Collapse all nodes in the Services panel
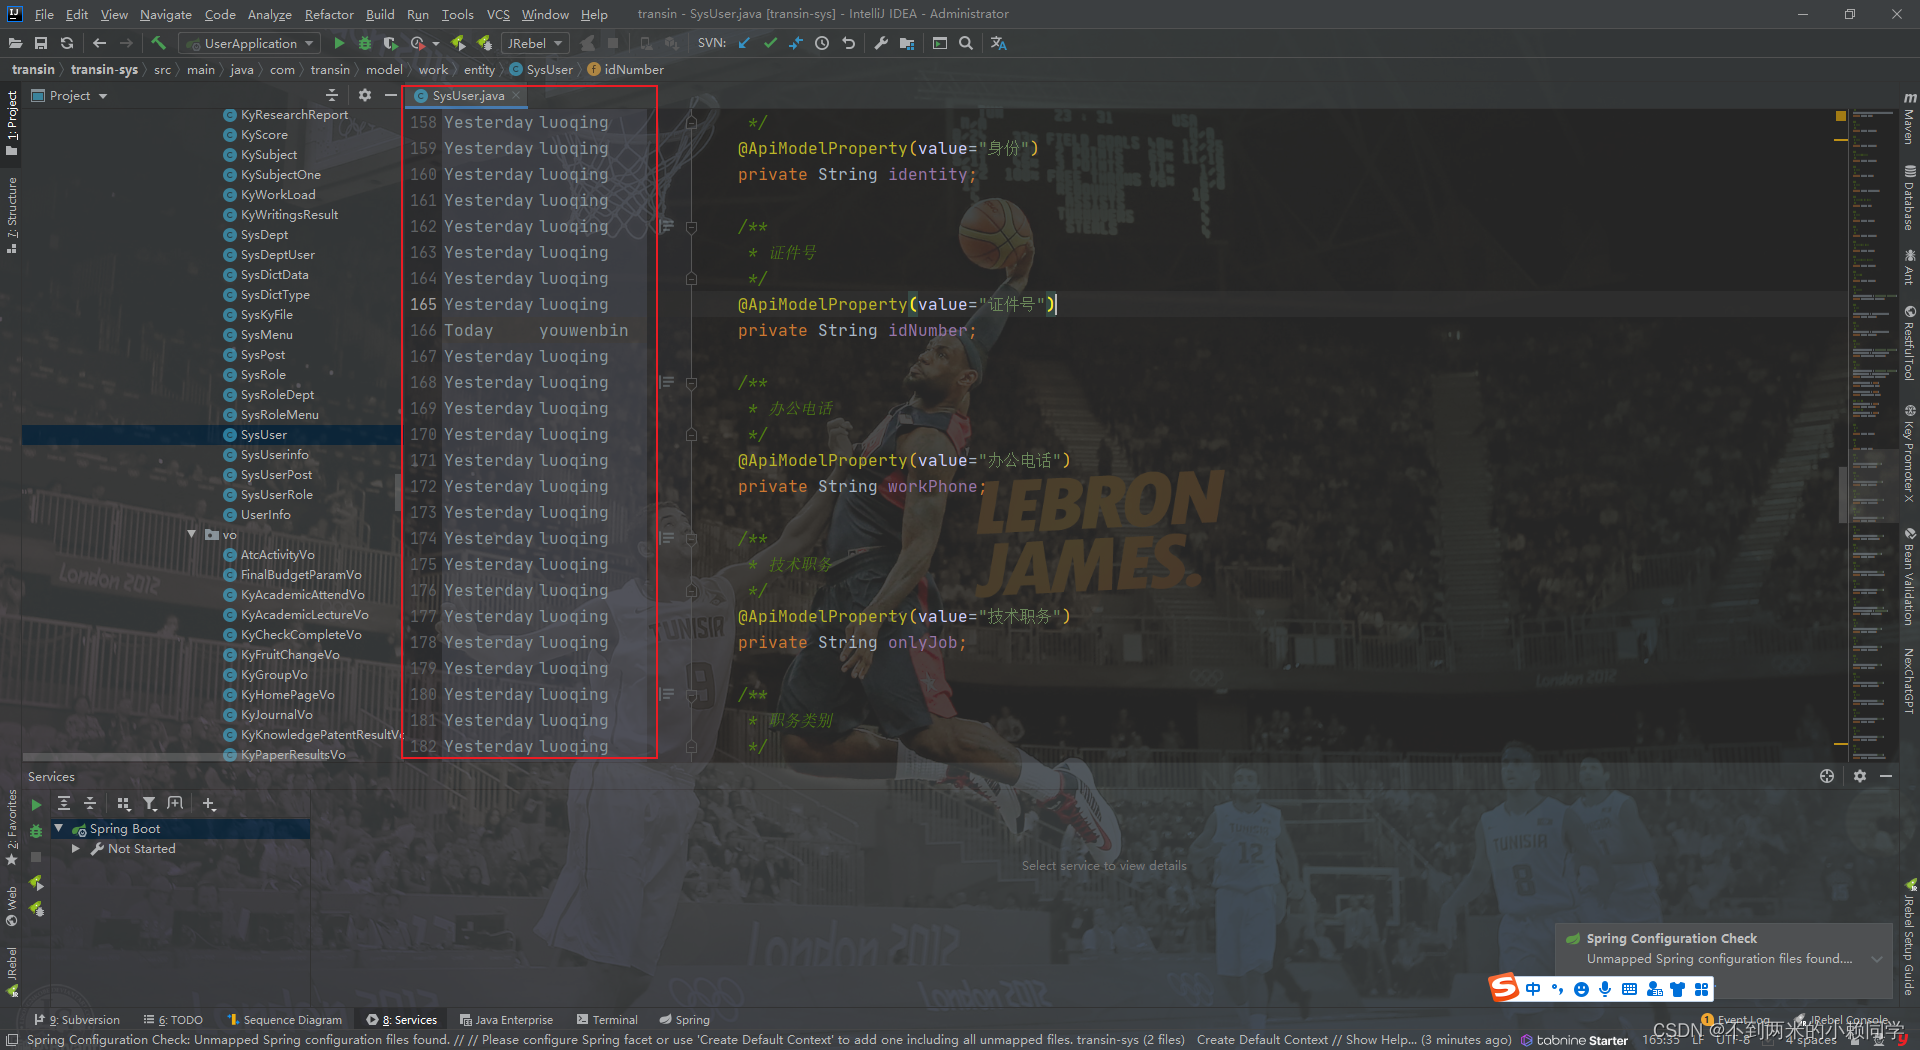This screenshot has height=1050, width=1920. click(90, 803)
